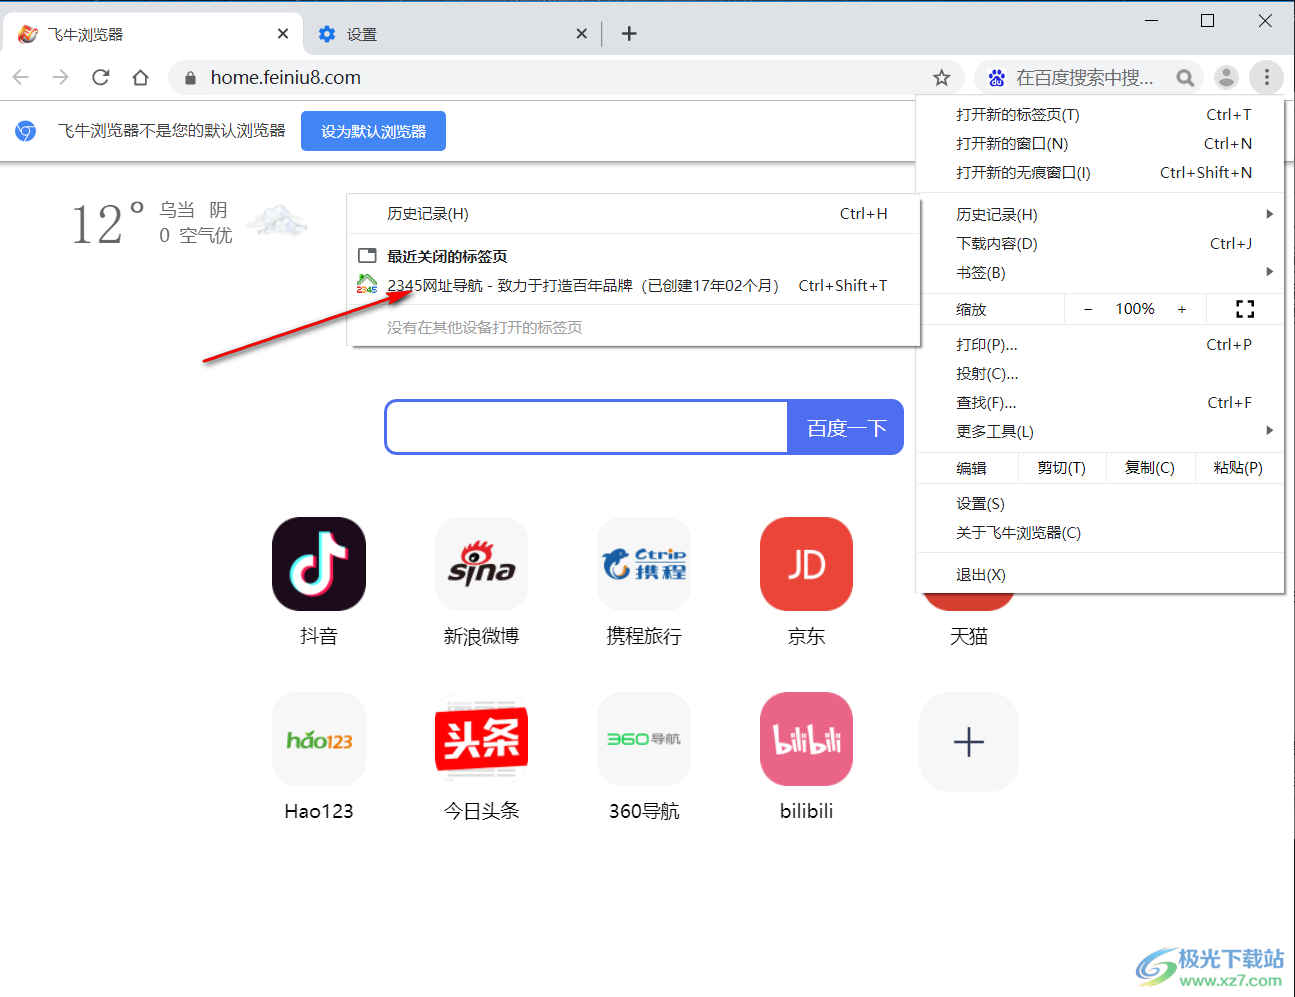
Task: Click the back navigation arrow
Action: (21, 77)
